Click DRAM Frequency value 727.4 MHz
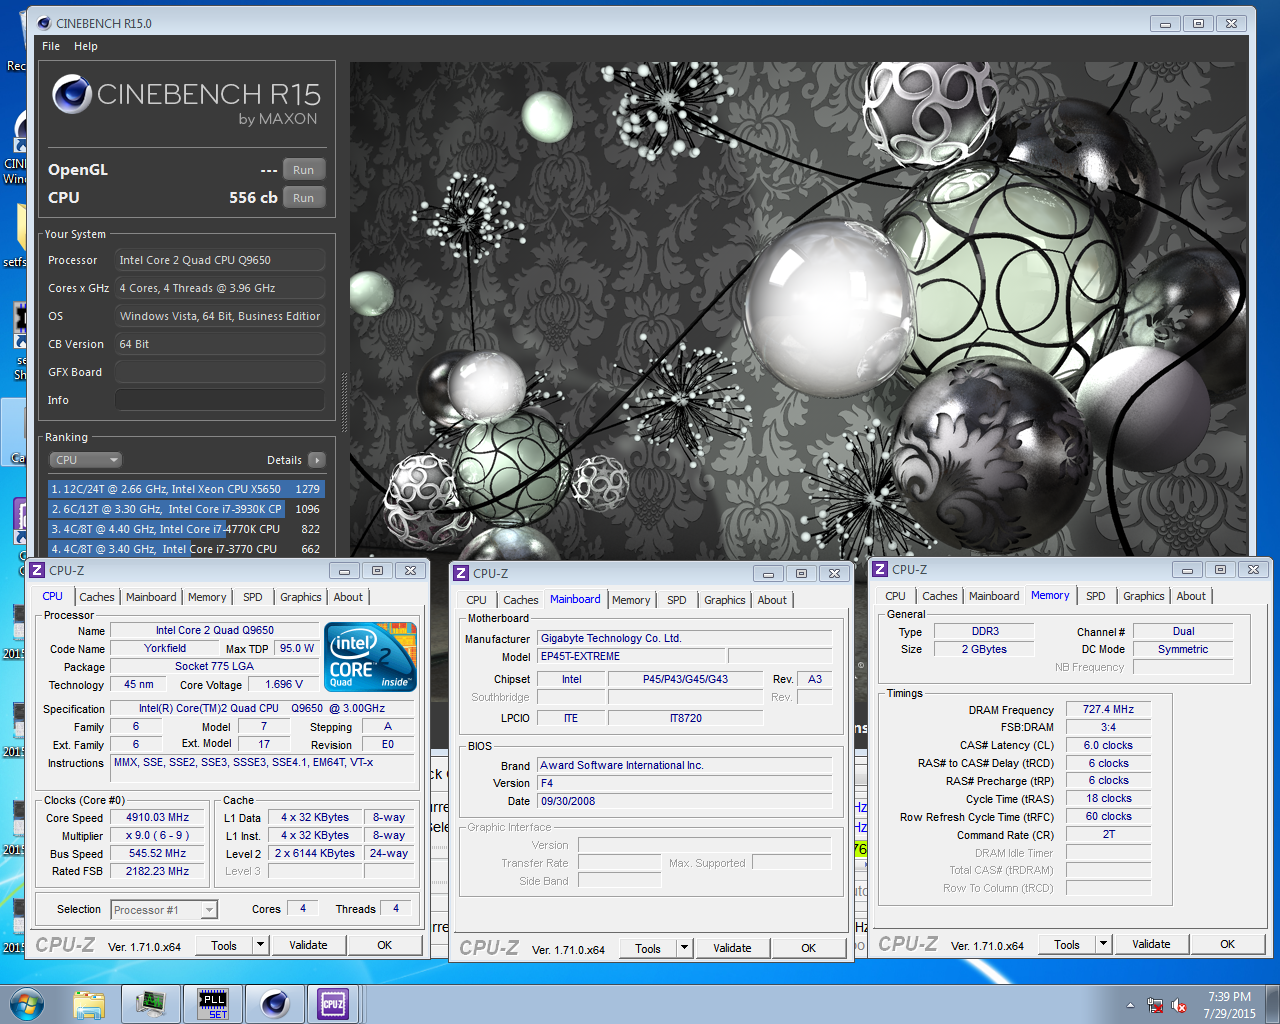Image resolution: width=1280 pixels, height=1024 pixels. 1108,709
